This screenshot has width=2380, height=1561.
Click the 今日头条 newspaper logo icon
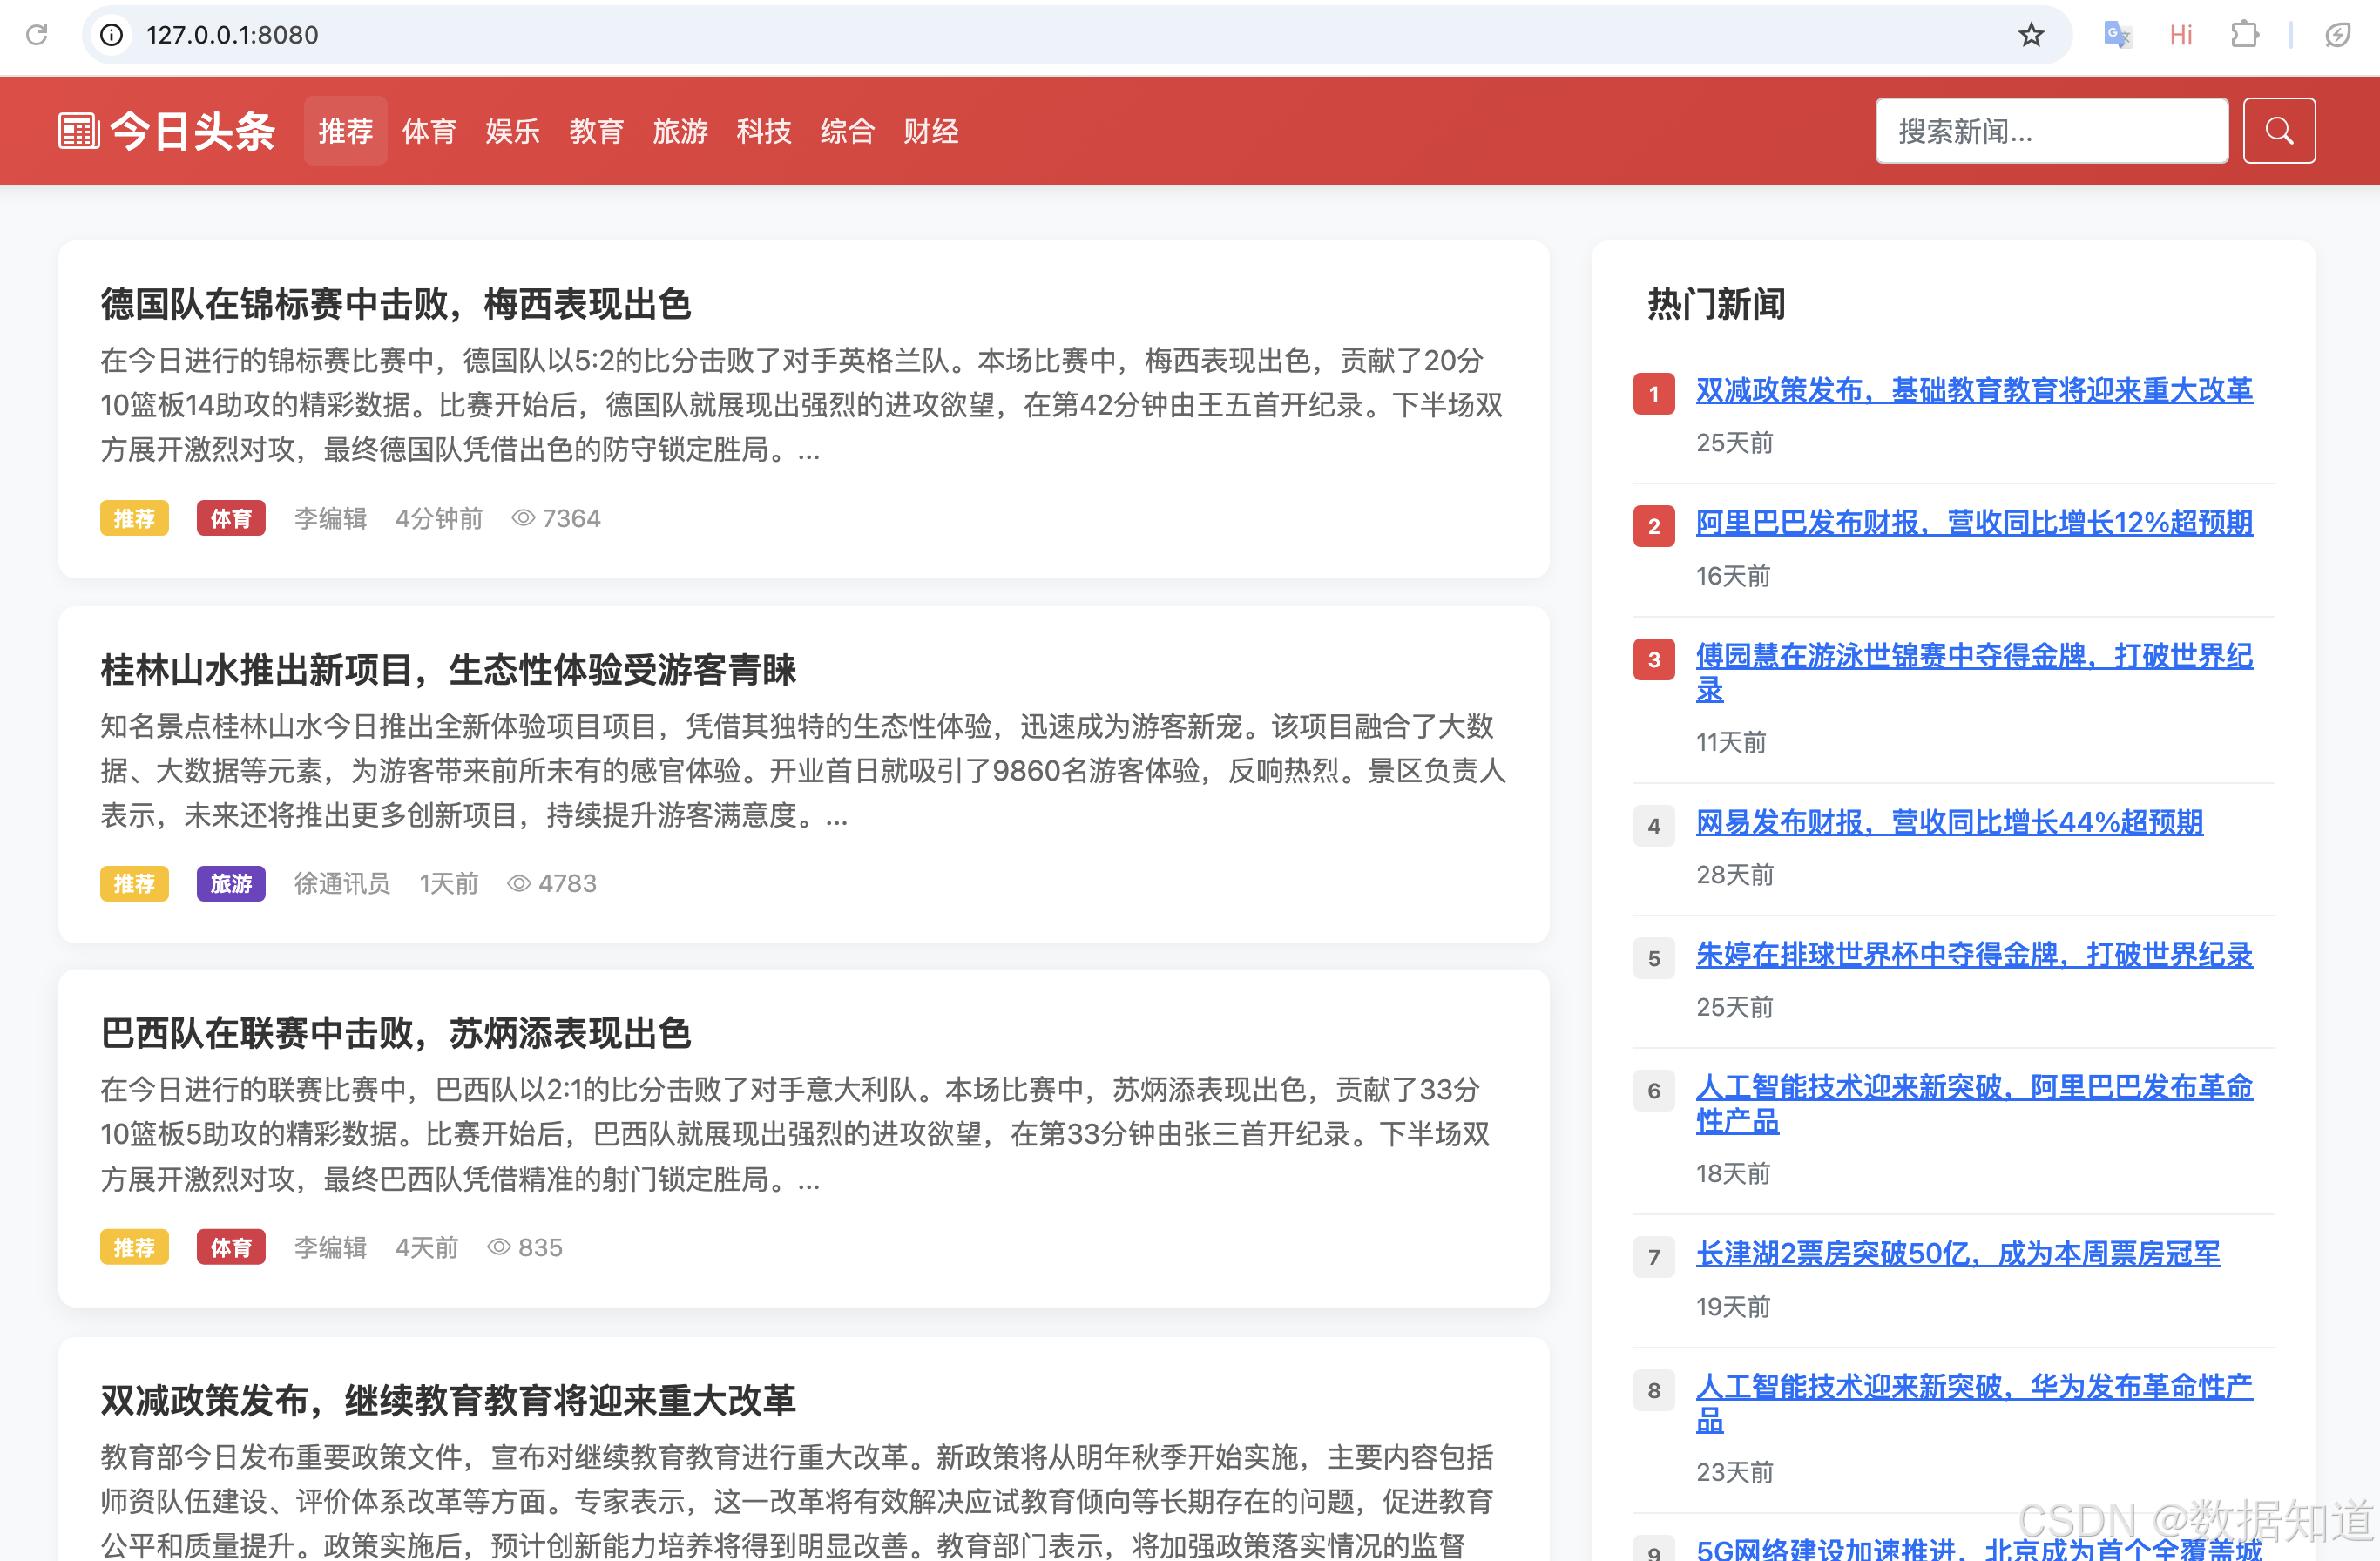(78, 130)
